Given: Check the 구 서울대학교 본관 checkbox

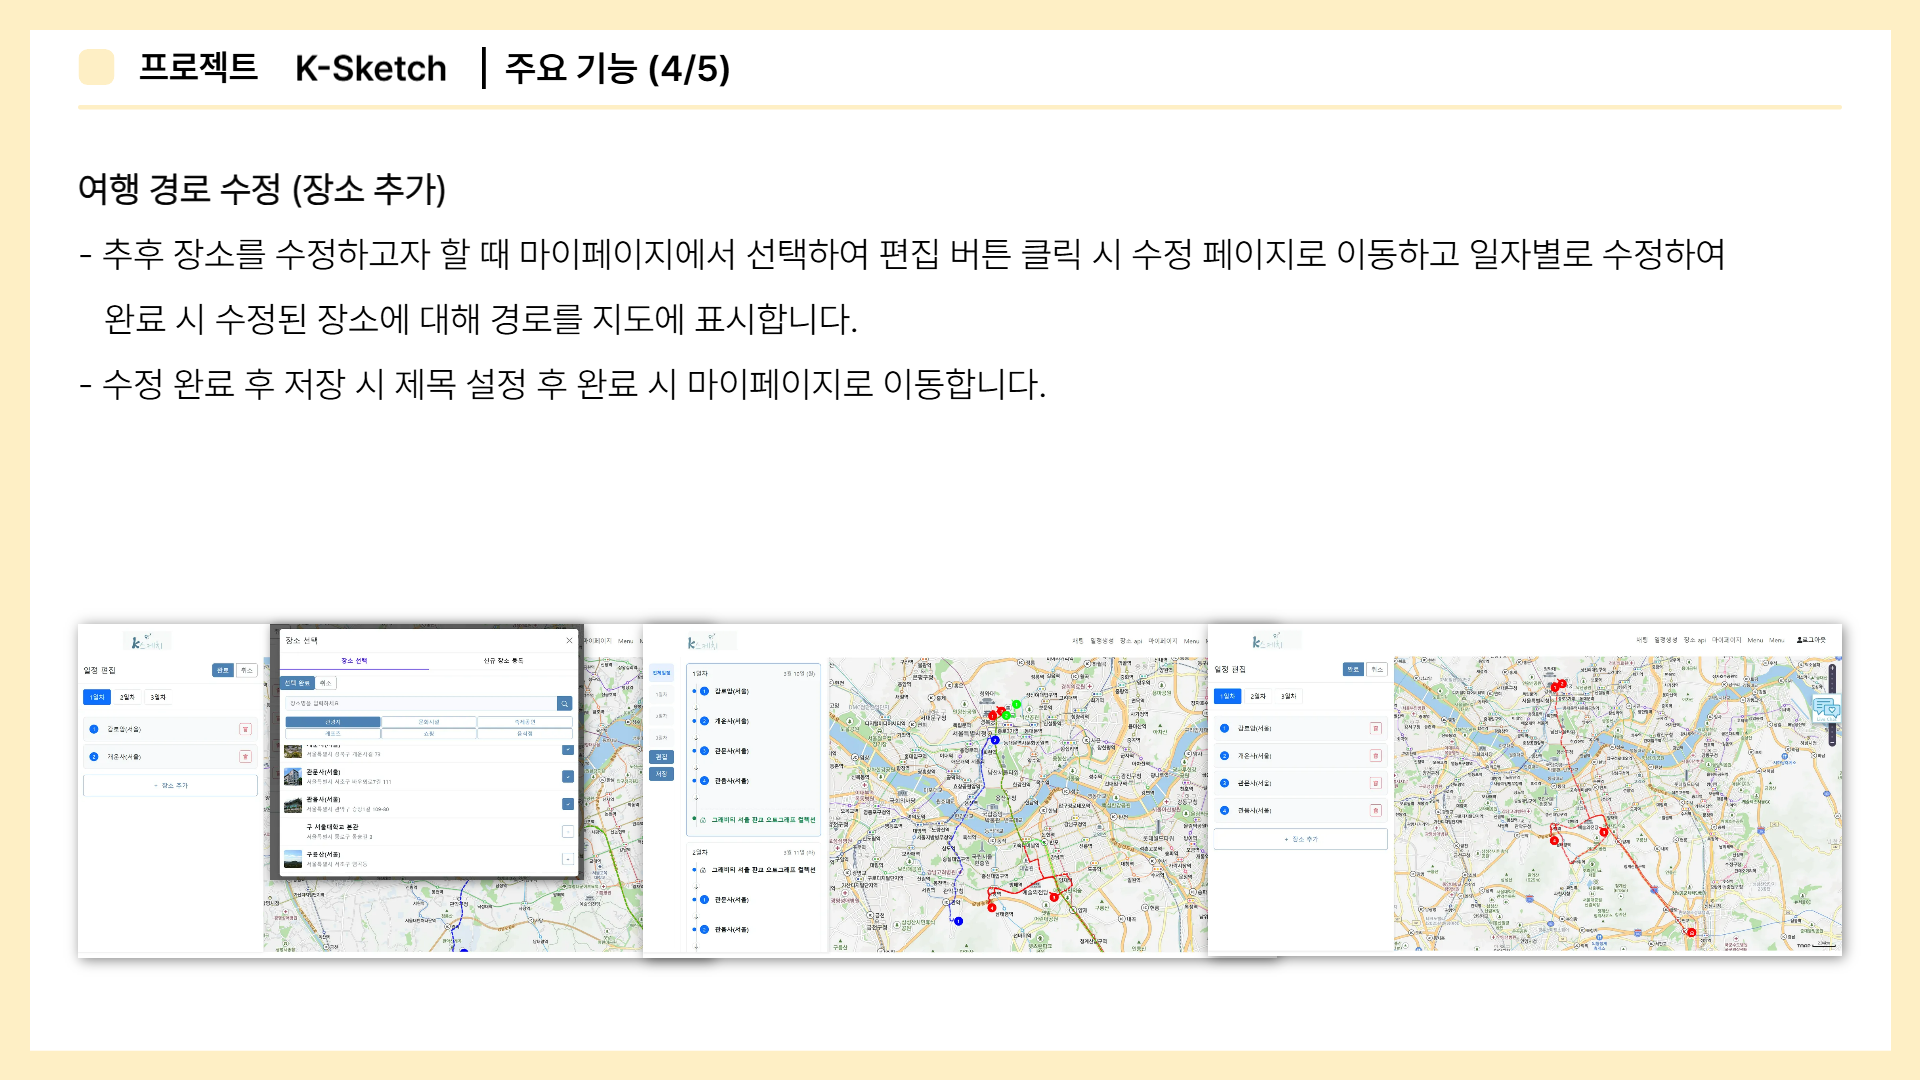Looking at the screenshot, I should coord(567,831).
